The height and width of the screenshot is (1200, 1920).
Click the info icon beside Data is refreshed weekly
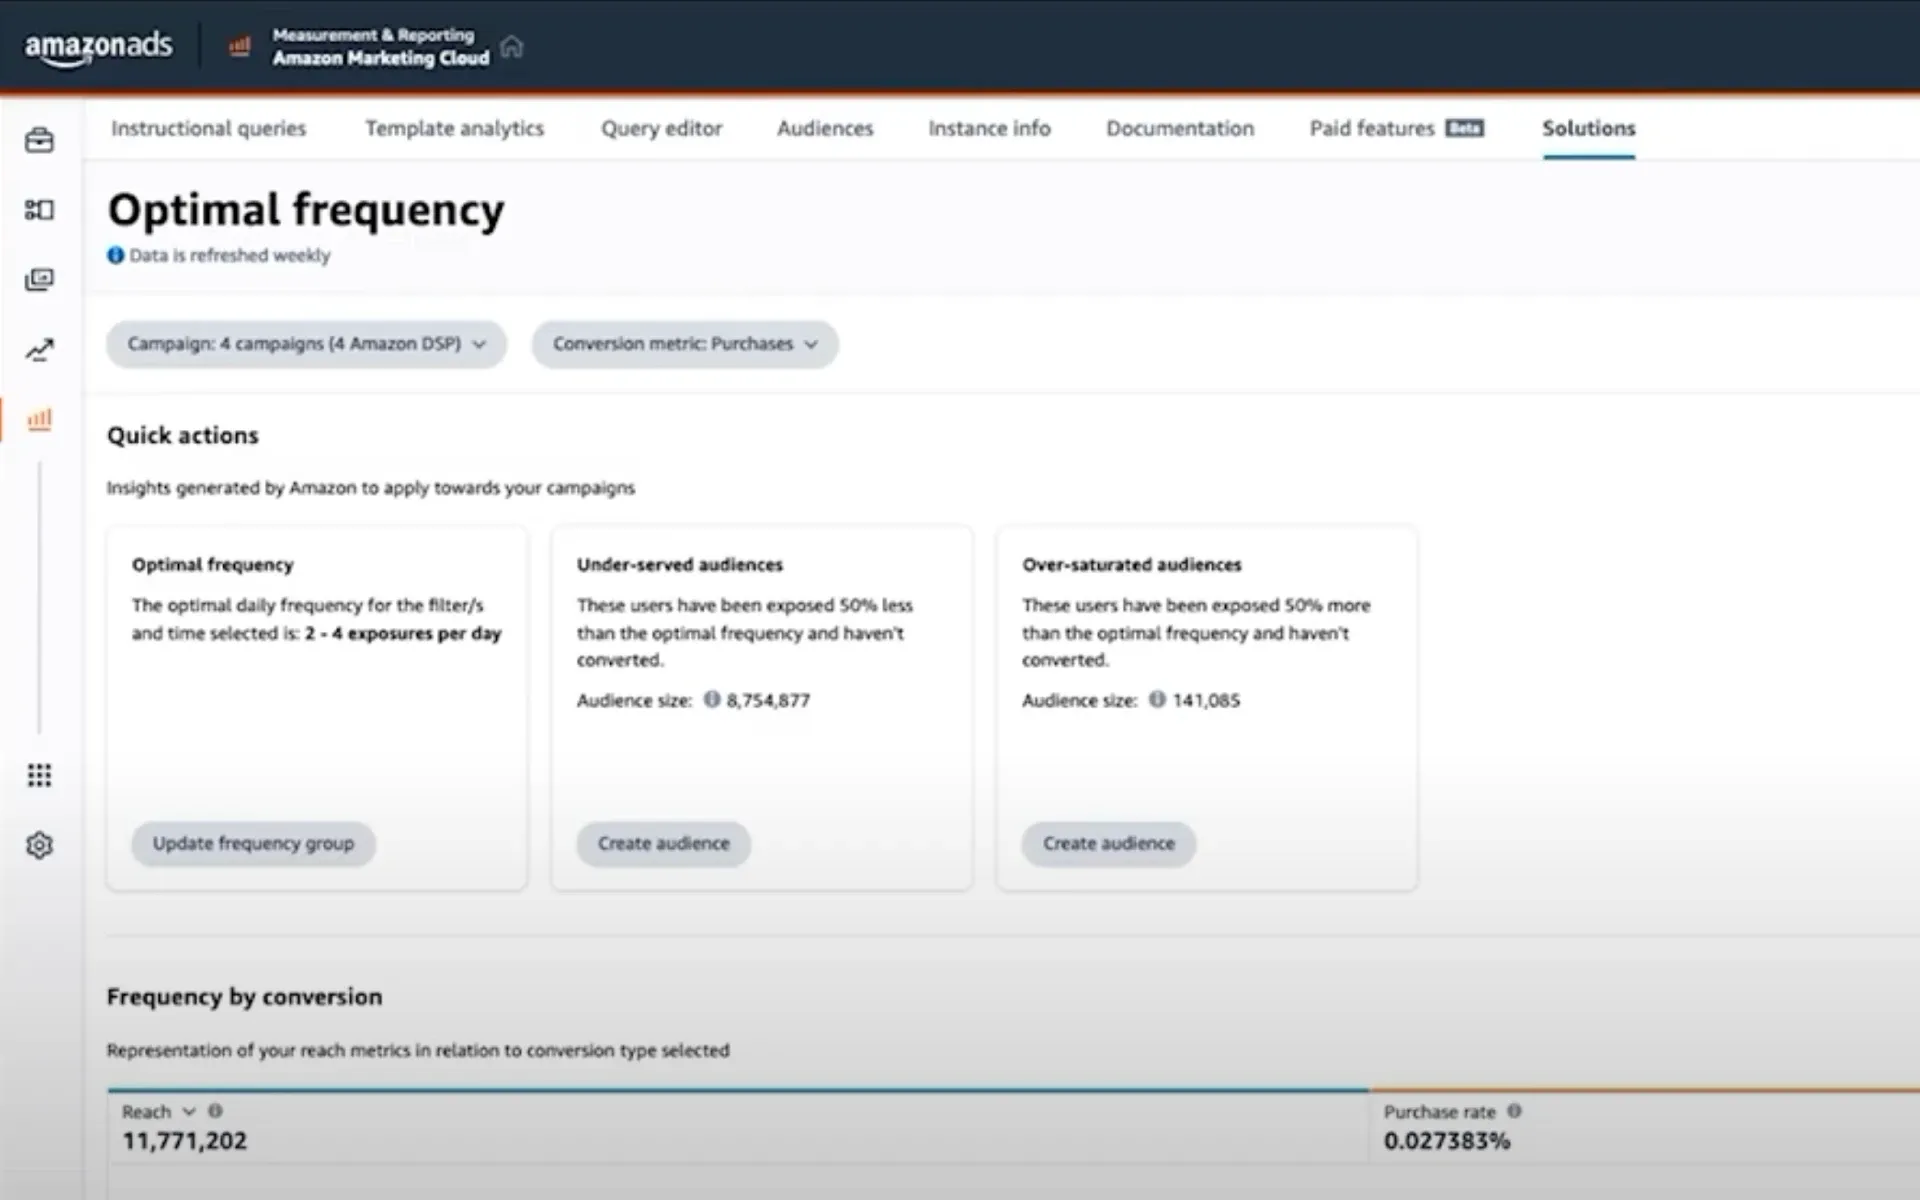tap(114, 255)
